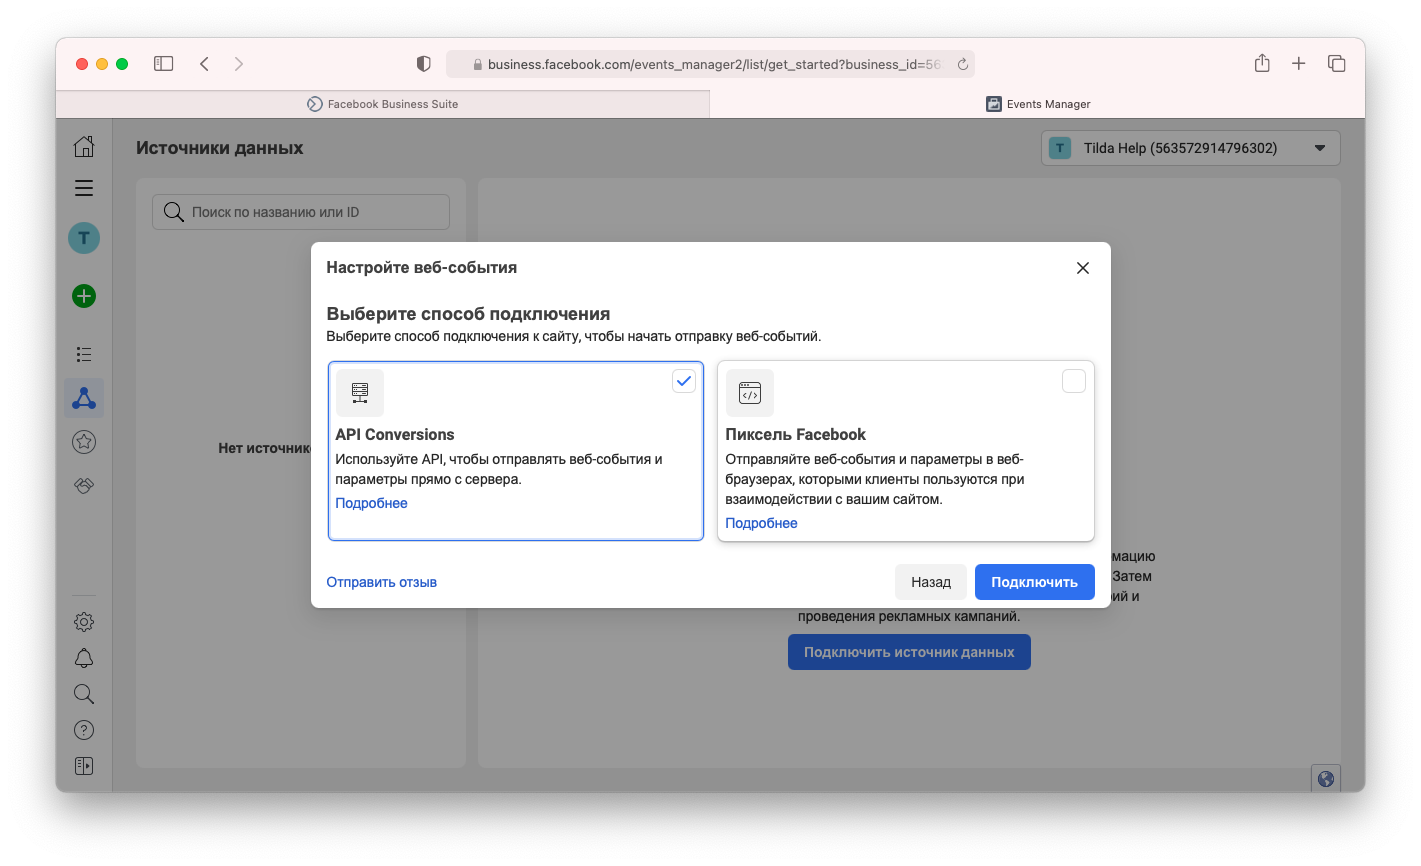Screen dimensions: 1421x866
Task: Open the hamburger menu in the left sidebar
Action: 84,188
